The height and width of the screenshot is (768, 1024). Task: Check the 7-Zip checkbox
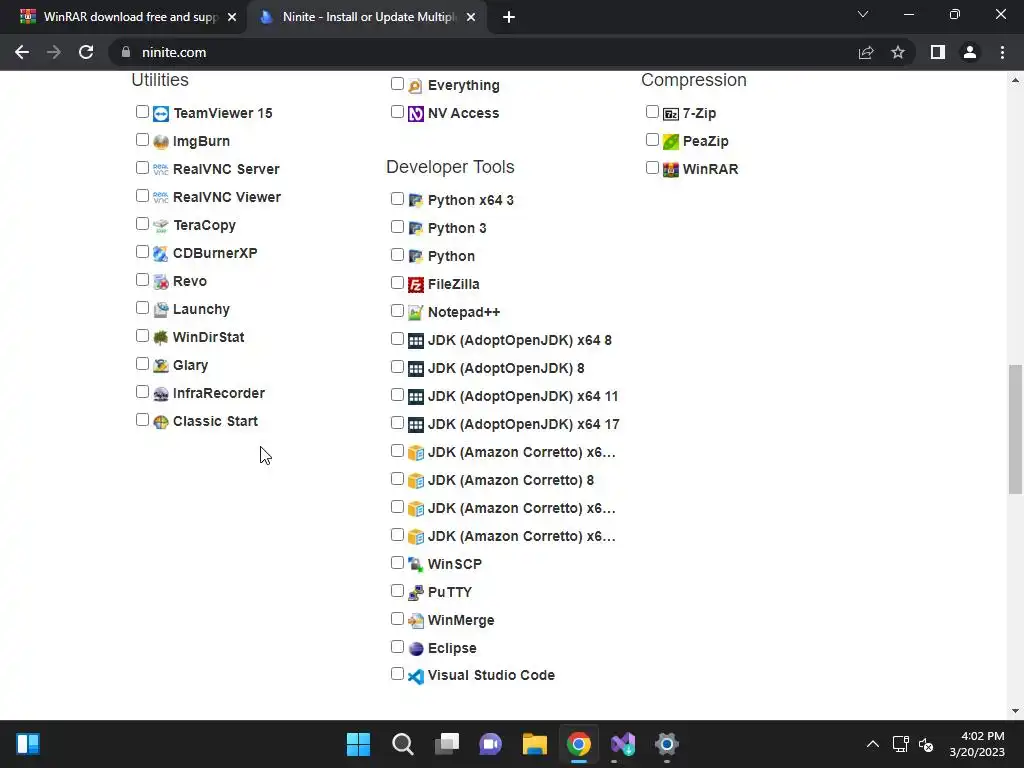tap(652, 112)
